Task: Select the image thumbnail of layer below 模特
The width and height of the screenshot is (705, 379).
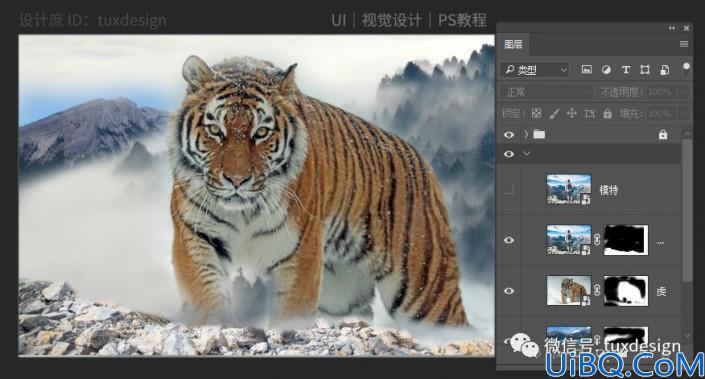Action: pos(569,240)
